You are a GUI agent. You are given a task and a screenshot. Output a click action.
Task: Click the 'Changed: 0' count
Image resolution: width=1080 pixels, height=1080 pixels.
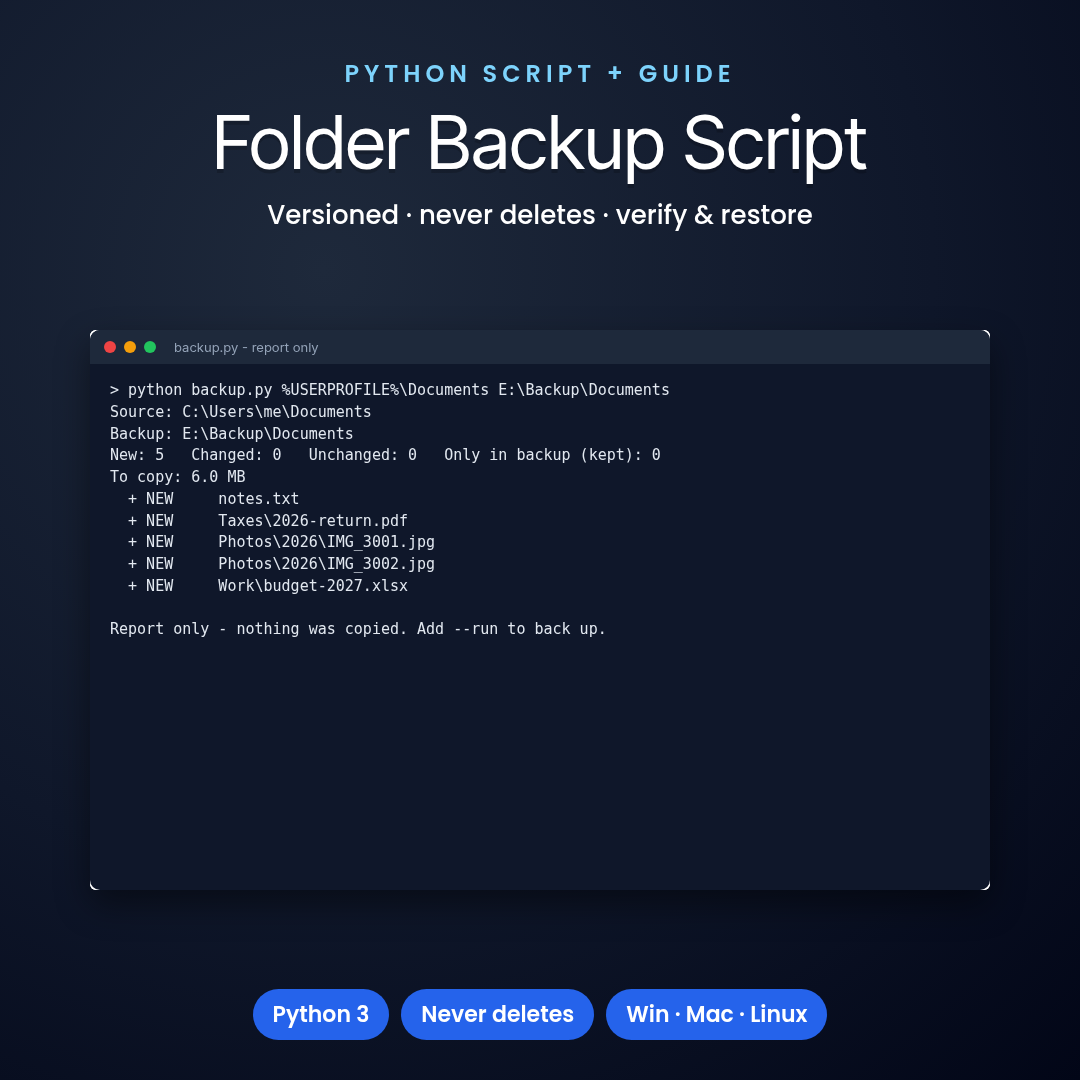click(x=236, y=455)
